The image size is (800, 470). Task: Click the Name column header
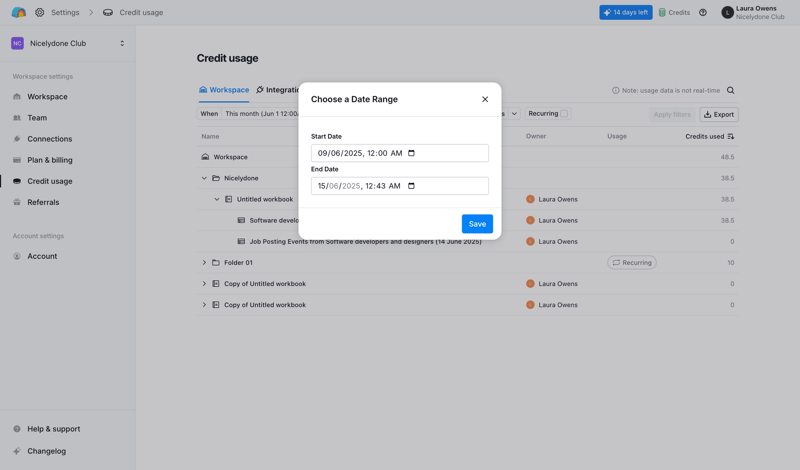click(x=210, y=136)
